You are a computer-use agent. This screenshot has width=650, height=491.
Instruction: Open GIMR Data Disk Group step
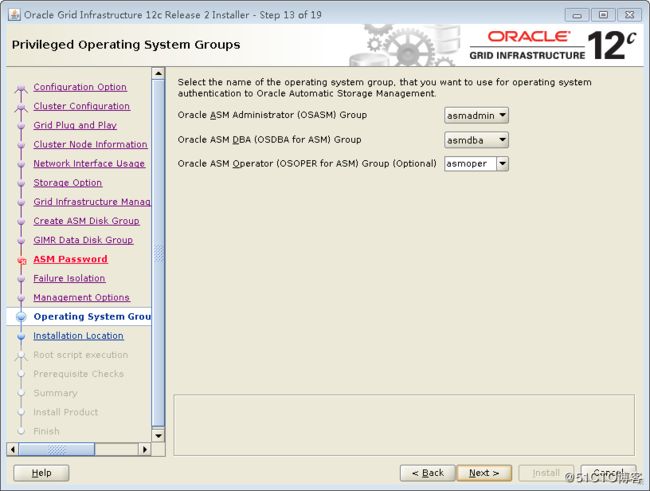tap(83, 240)
